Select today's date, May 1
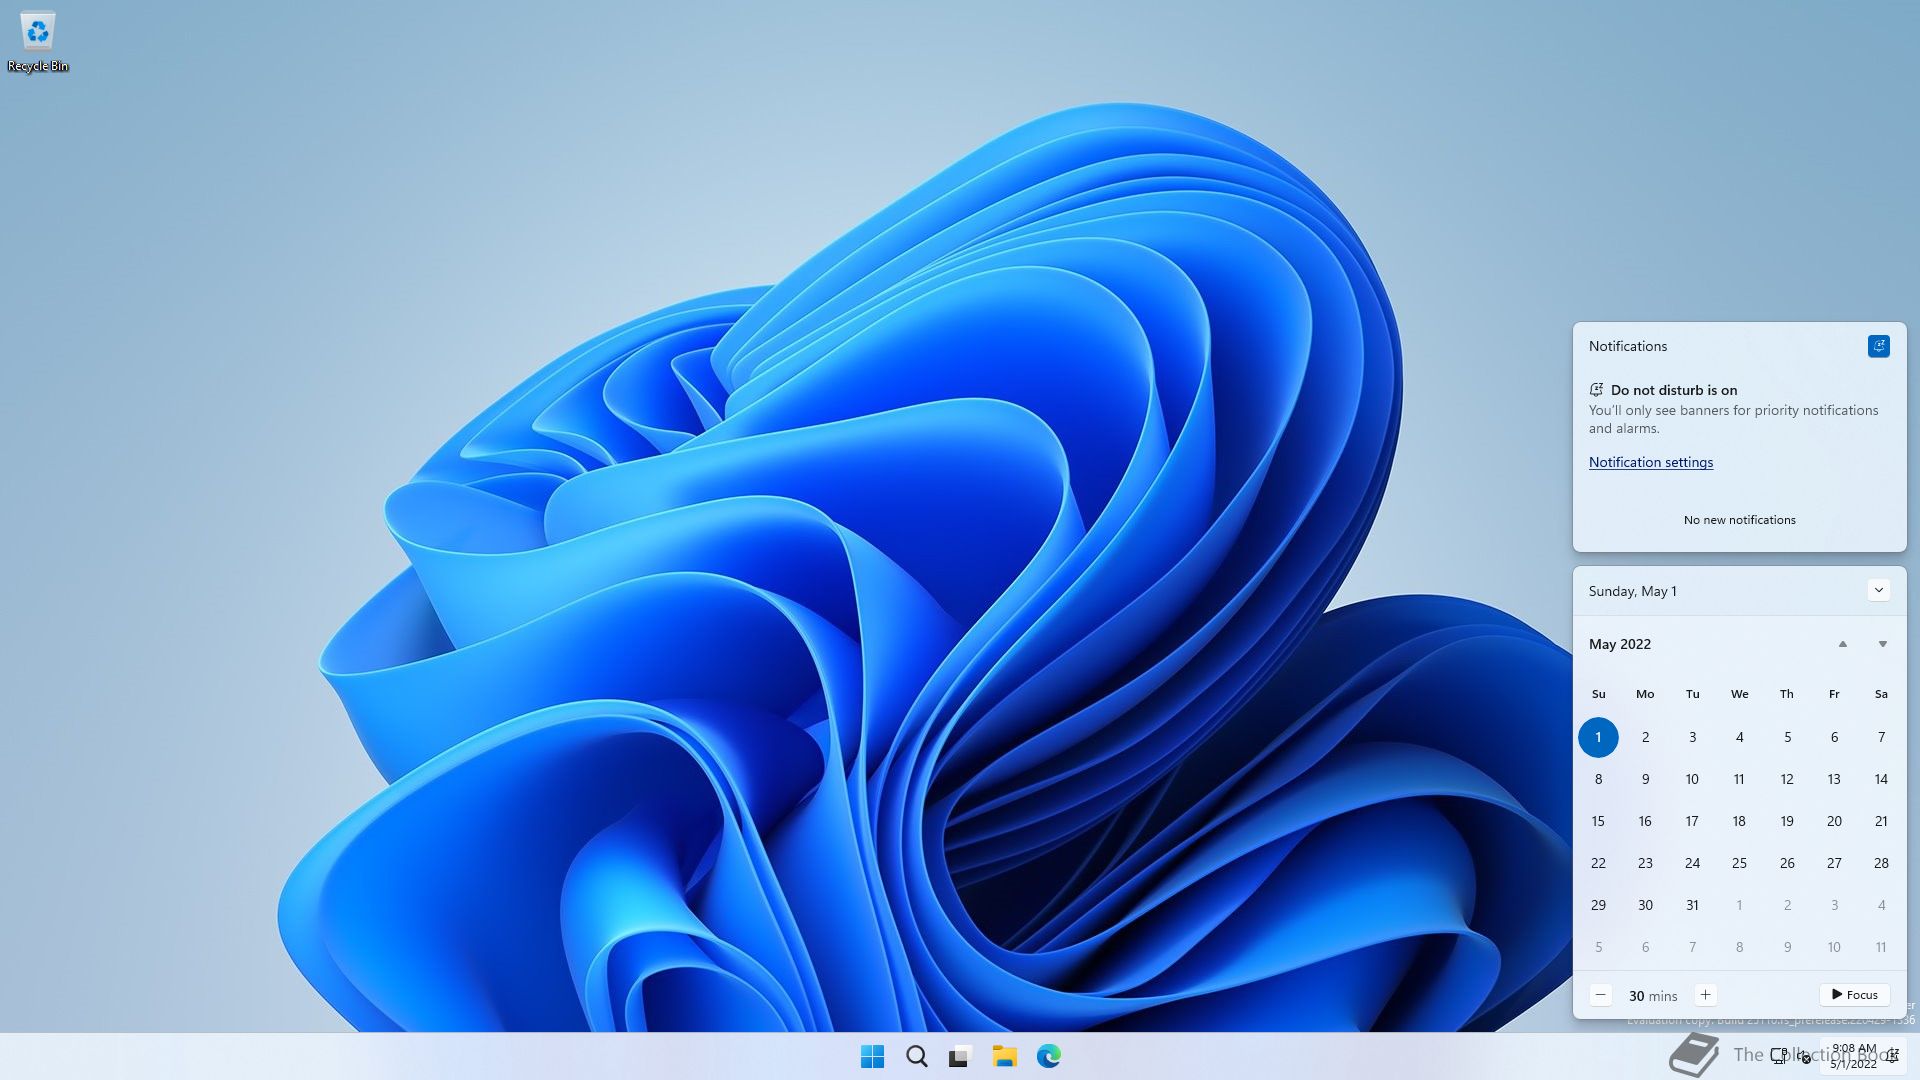This screenshot has height=1080, width=1920. [1598, 737]
